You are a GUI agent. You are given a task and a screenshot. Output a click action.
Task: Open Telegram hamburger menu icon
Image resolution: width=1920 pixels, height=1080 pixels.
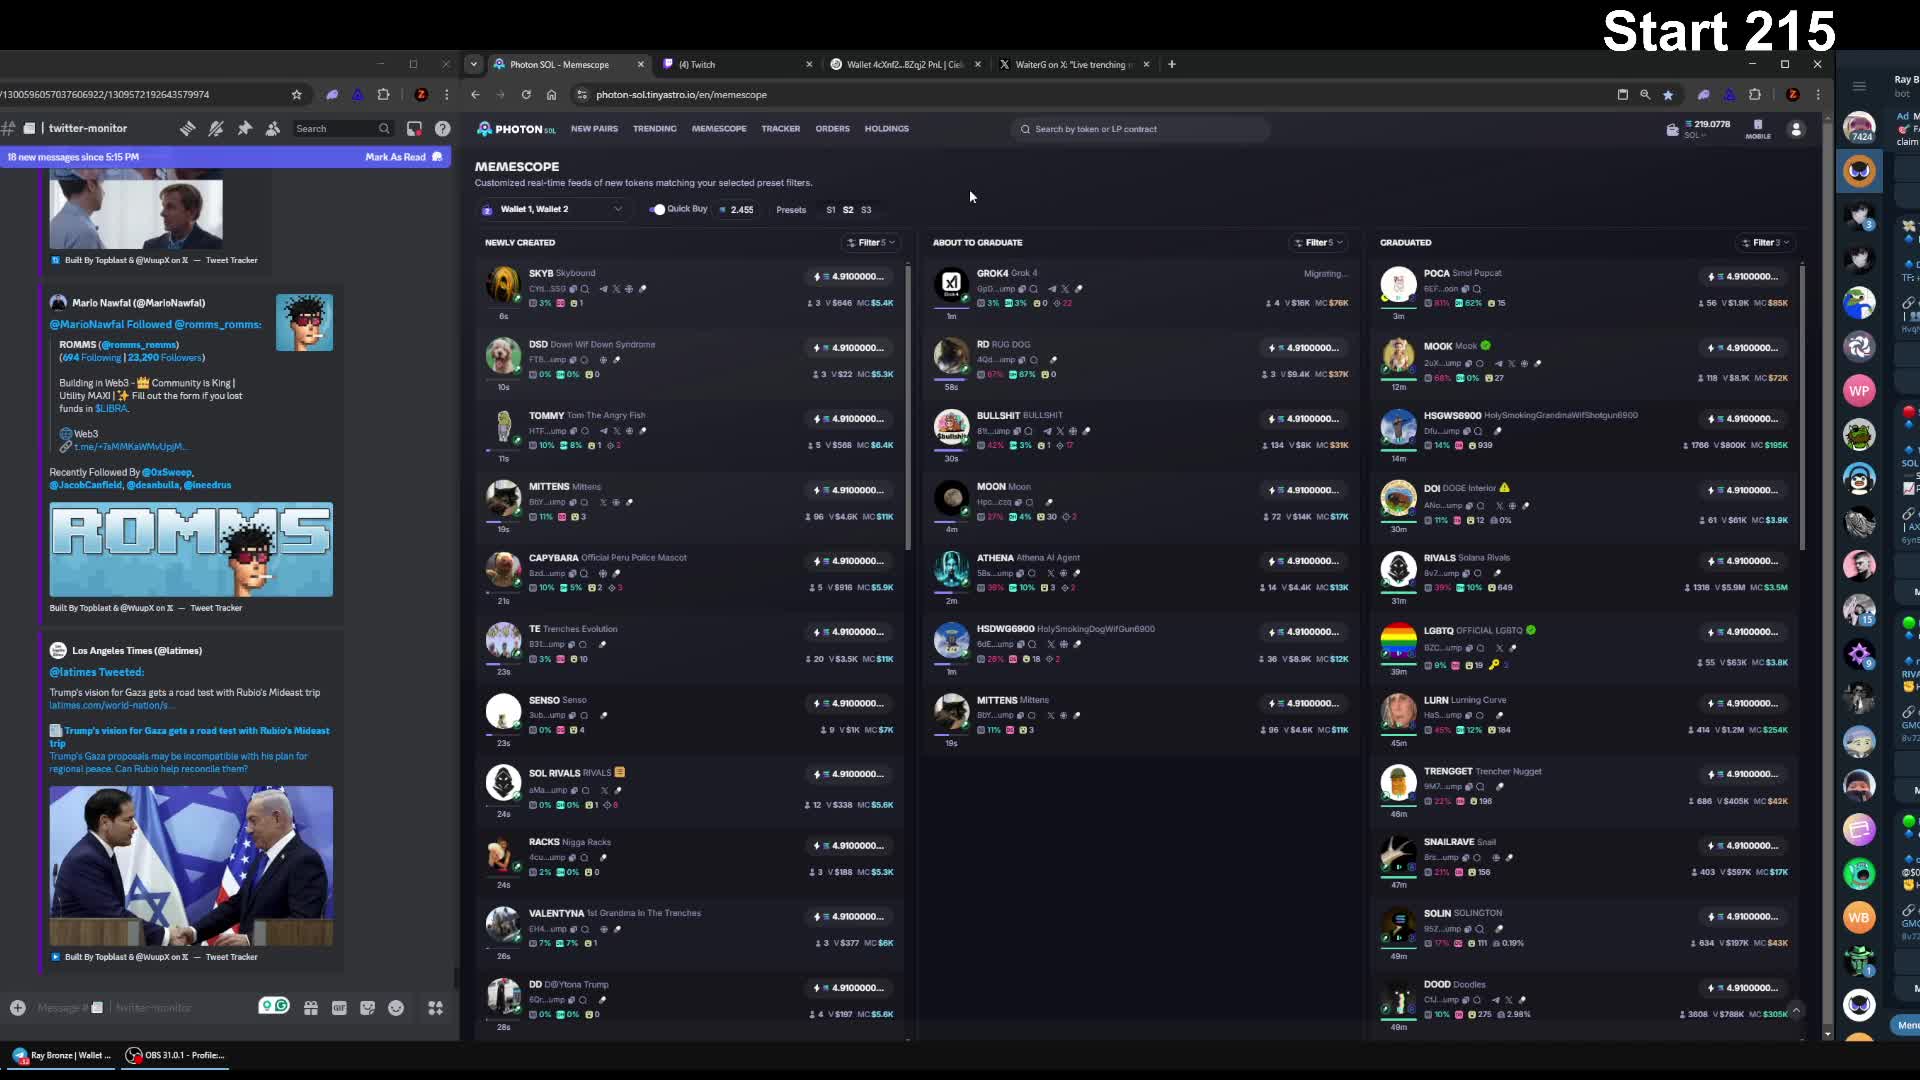coord(1859,86)
